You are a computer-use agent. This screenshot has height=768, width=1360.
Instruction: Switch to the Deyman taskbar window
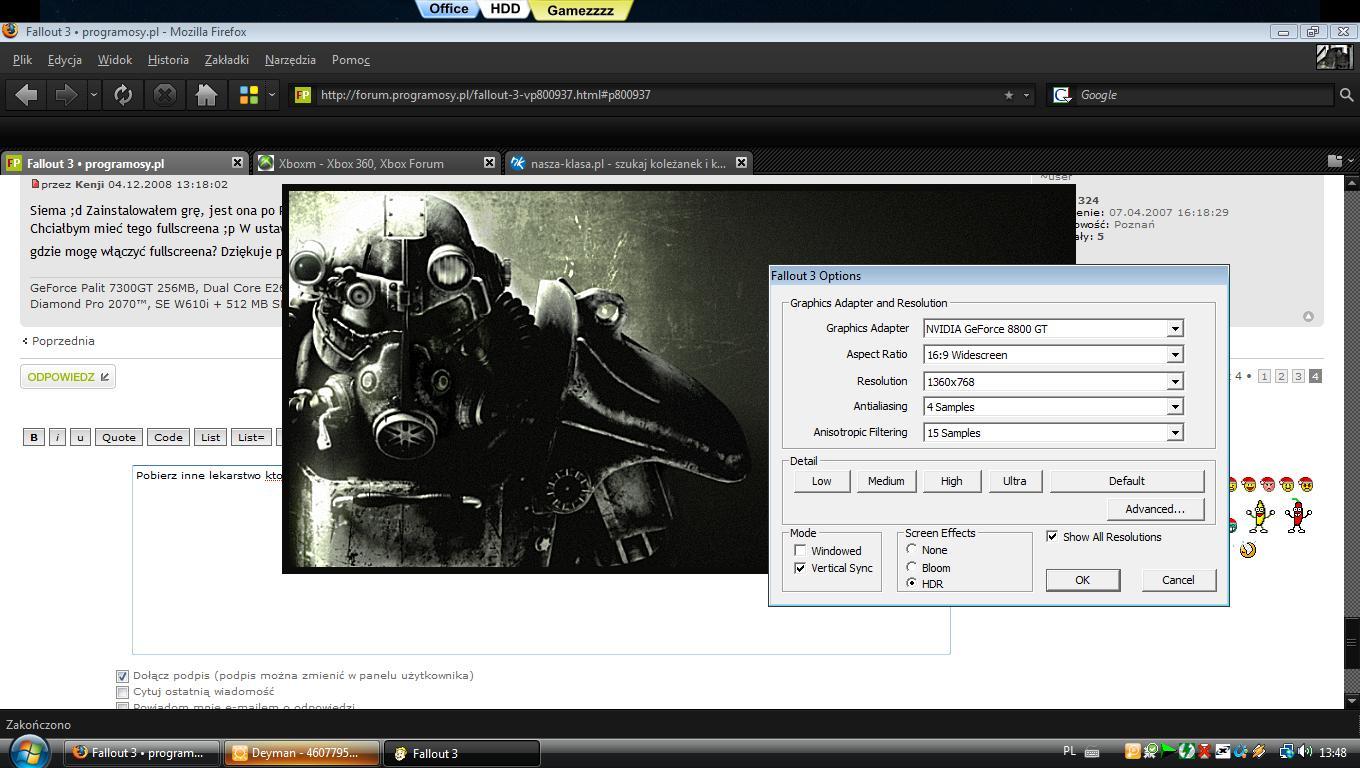point(302,753)
